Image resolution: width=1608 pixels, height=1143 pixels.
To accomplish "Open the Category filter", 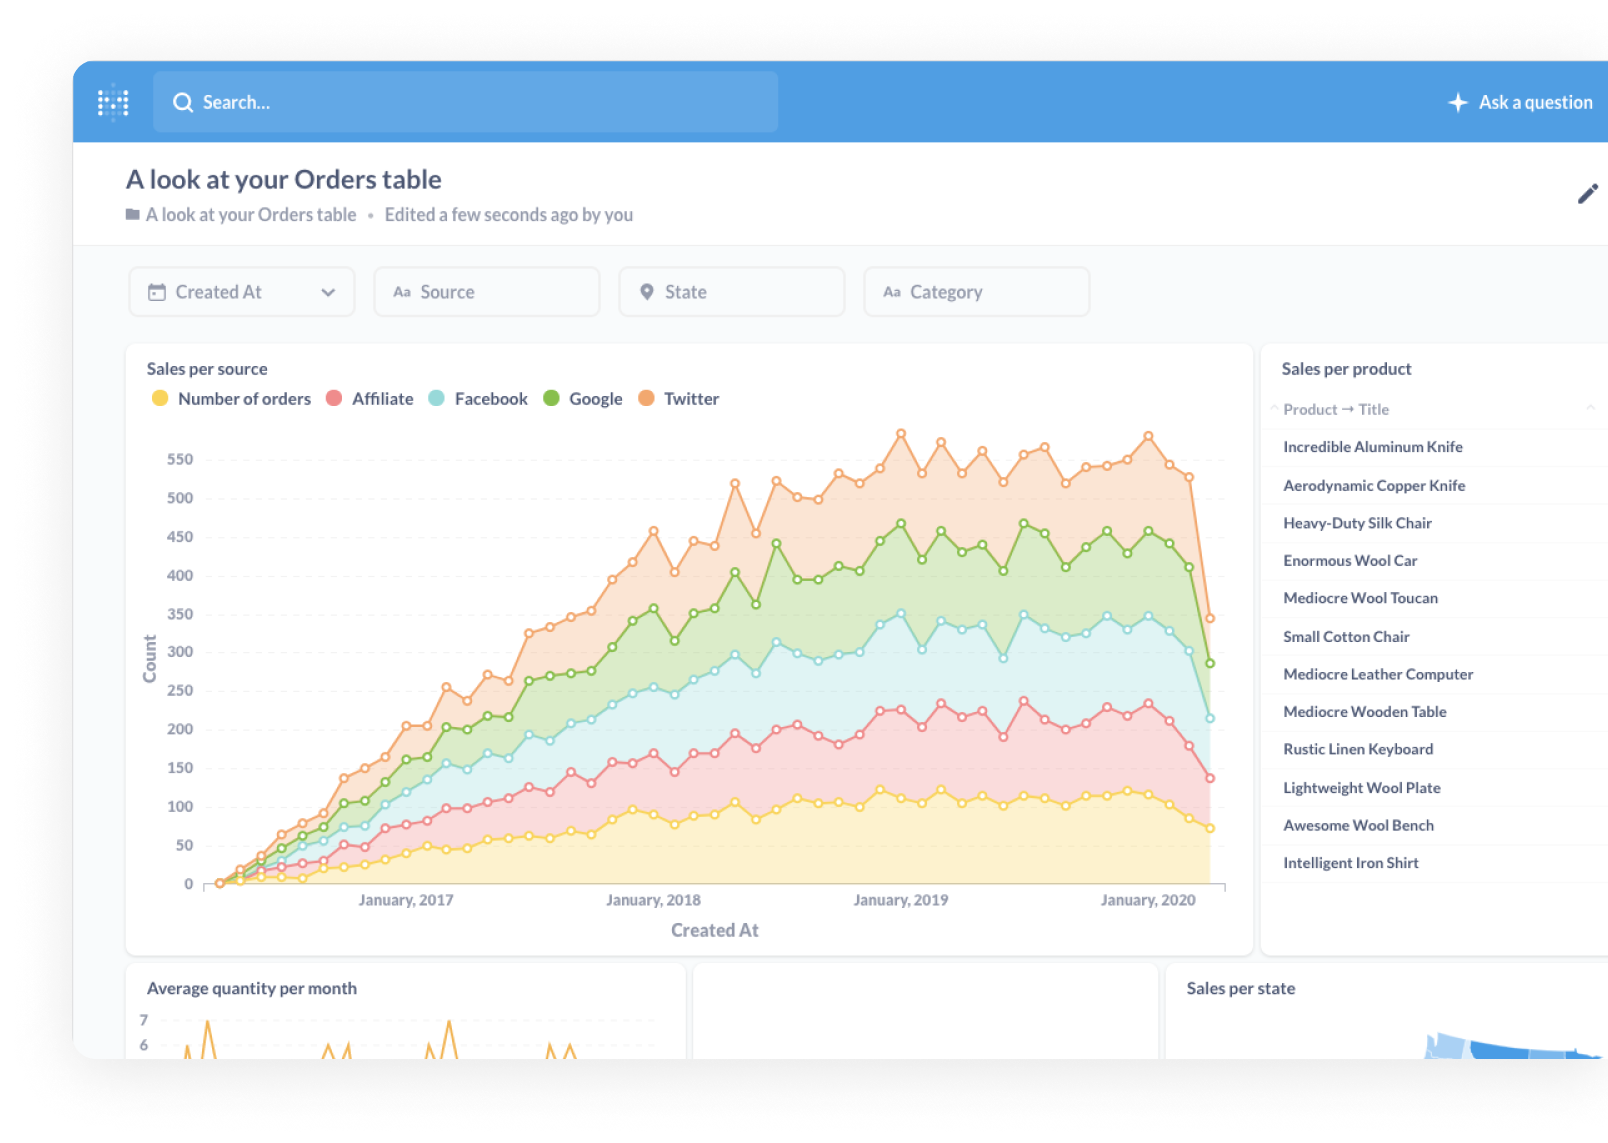I will (975, 291).
